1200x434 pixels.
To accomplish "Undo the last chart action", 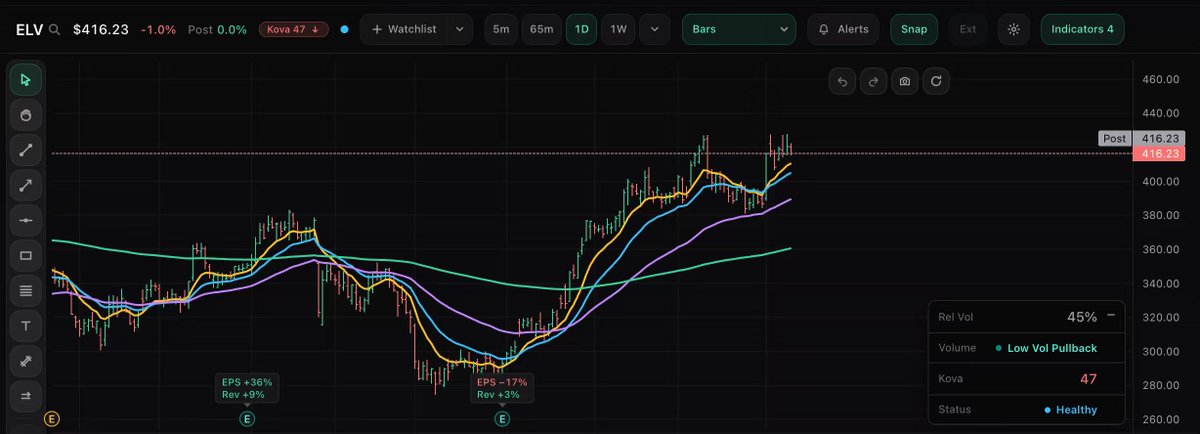I will 842,82.
